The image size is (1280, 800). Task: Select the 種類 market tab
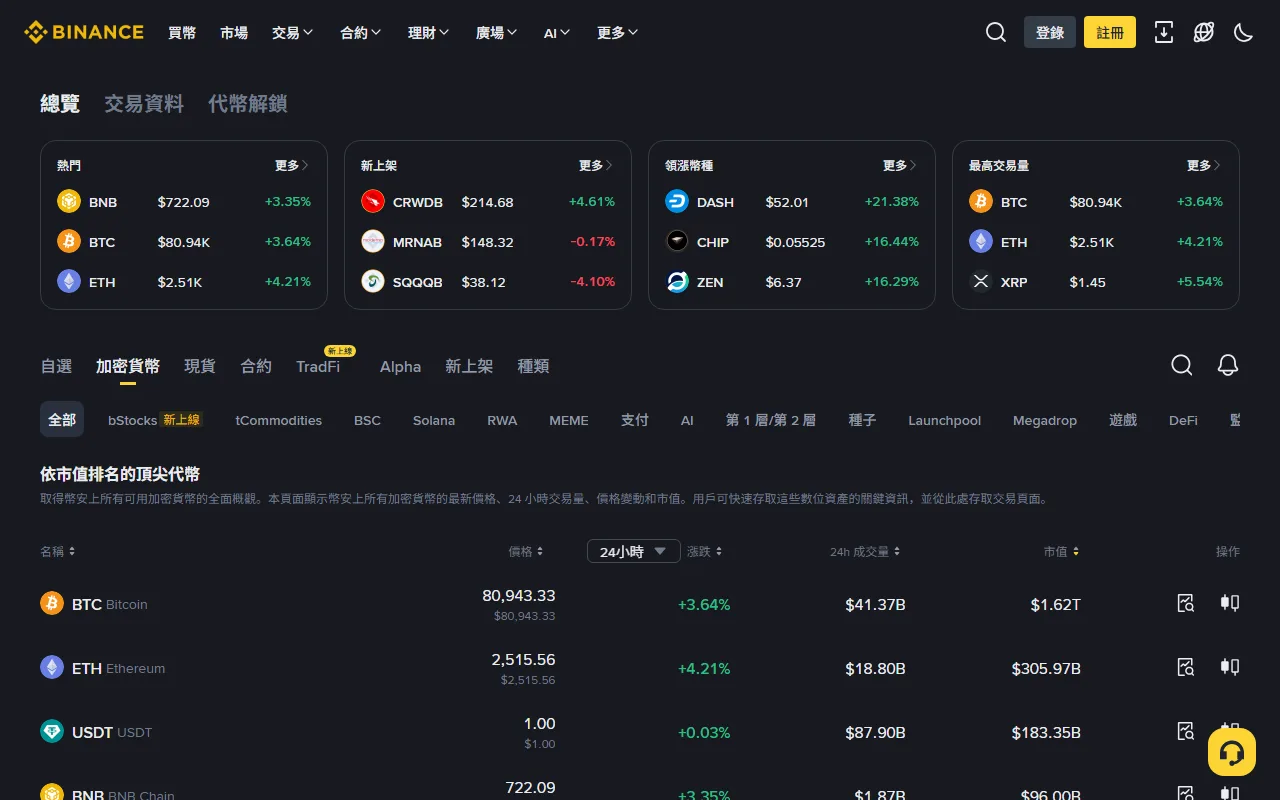pos(533,366)
